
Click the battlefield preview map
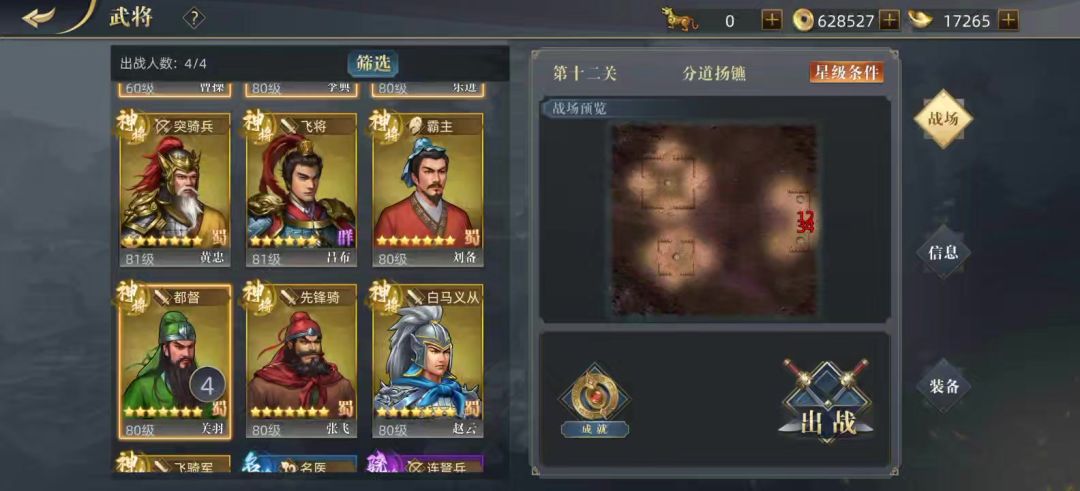(x=714, y=220)
